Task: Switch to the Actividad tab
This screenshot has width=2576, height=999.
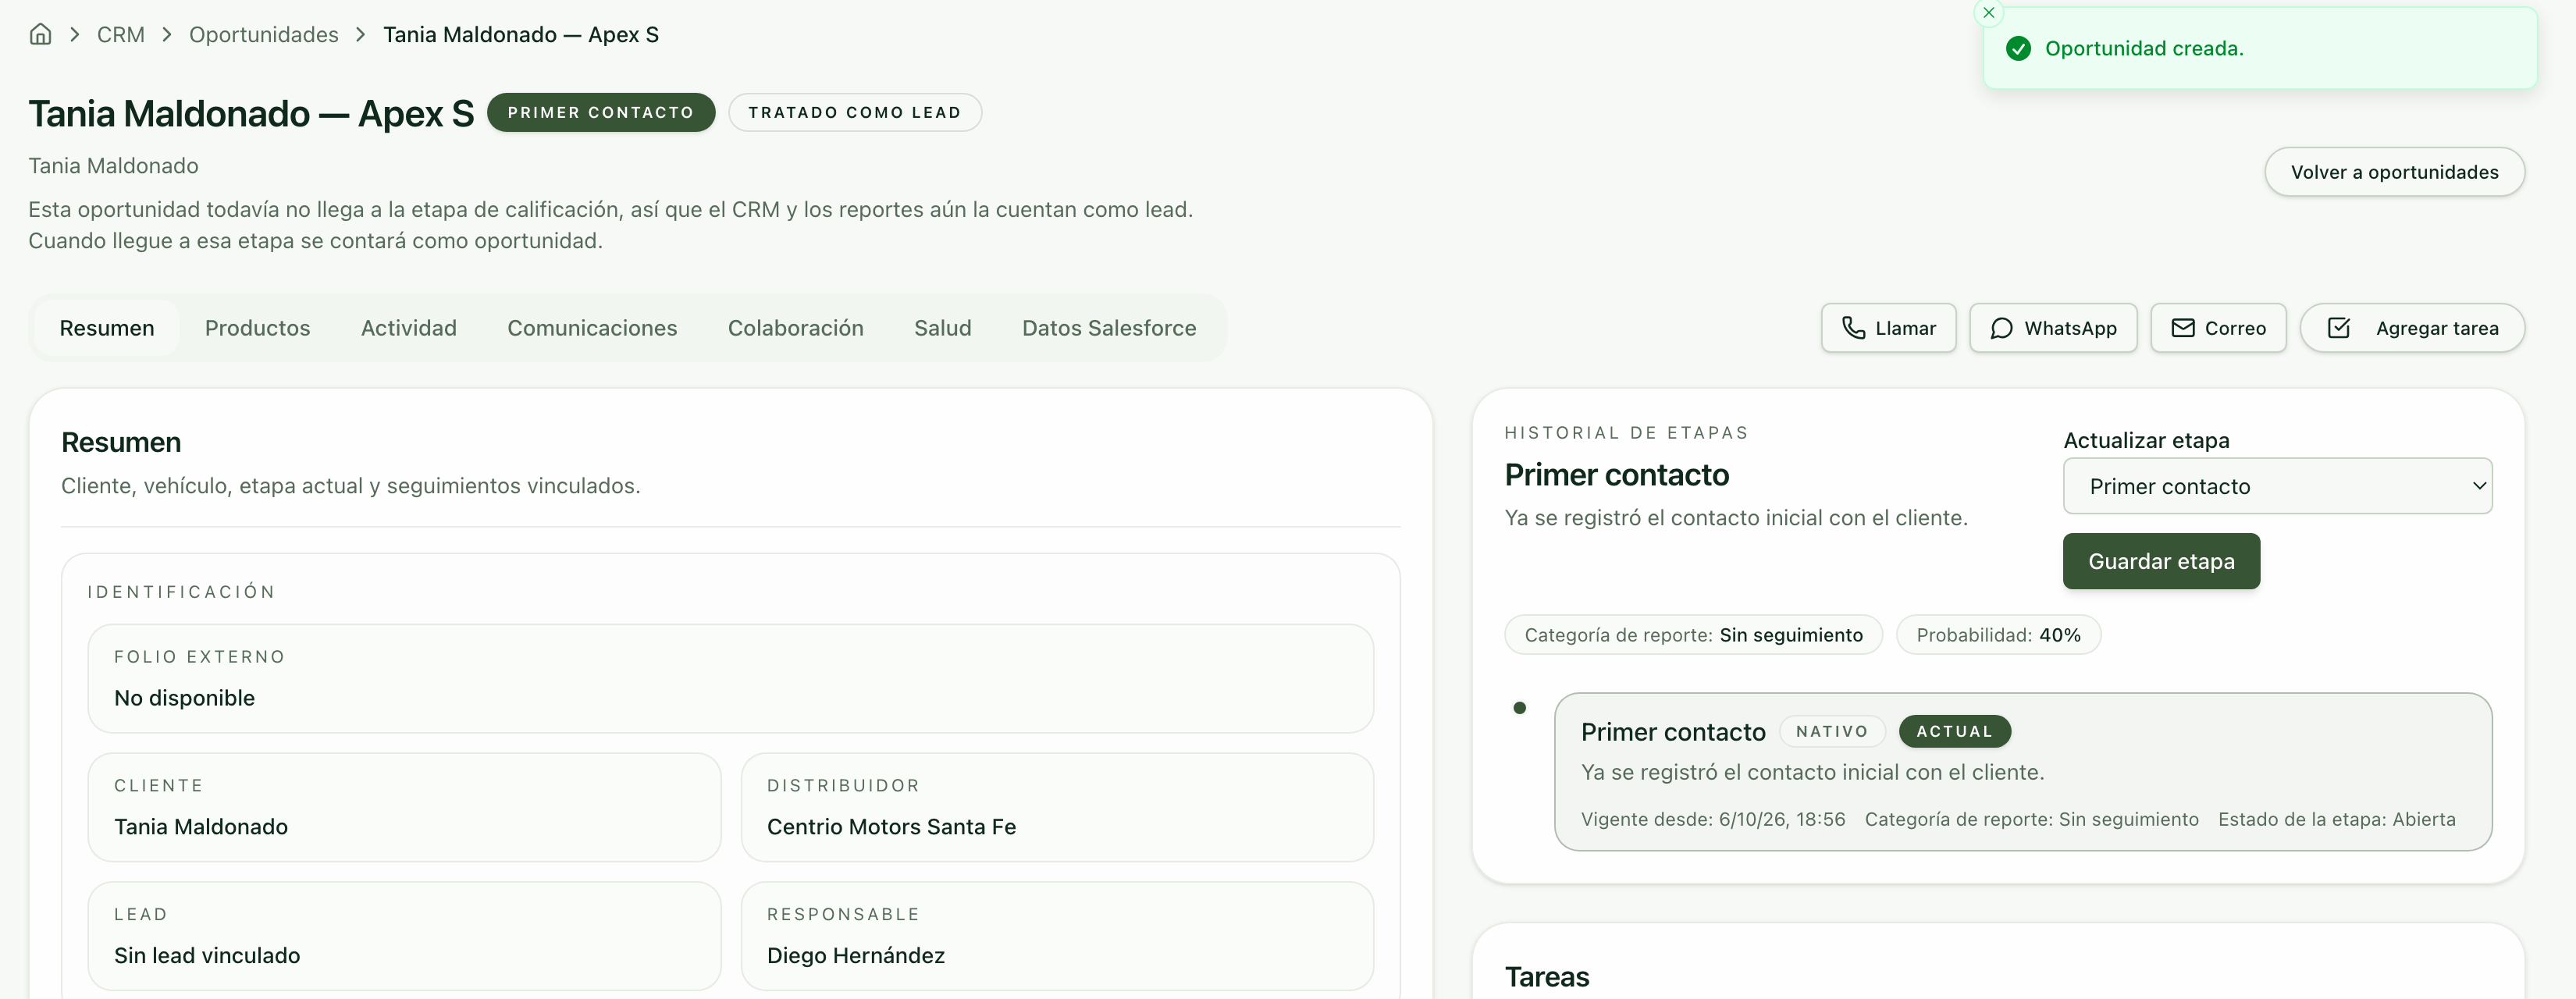Action: click(x=408, y=328)
